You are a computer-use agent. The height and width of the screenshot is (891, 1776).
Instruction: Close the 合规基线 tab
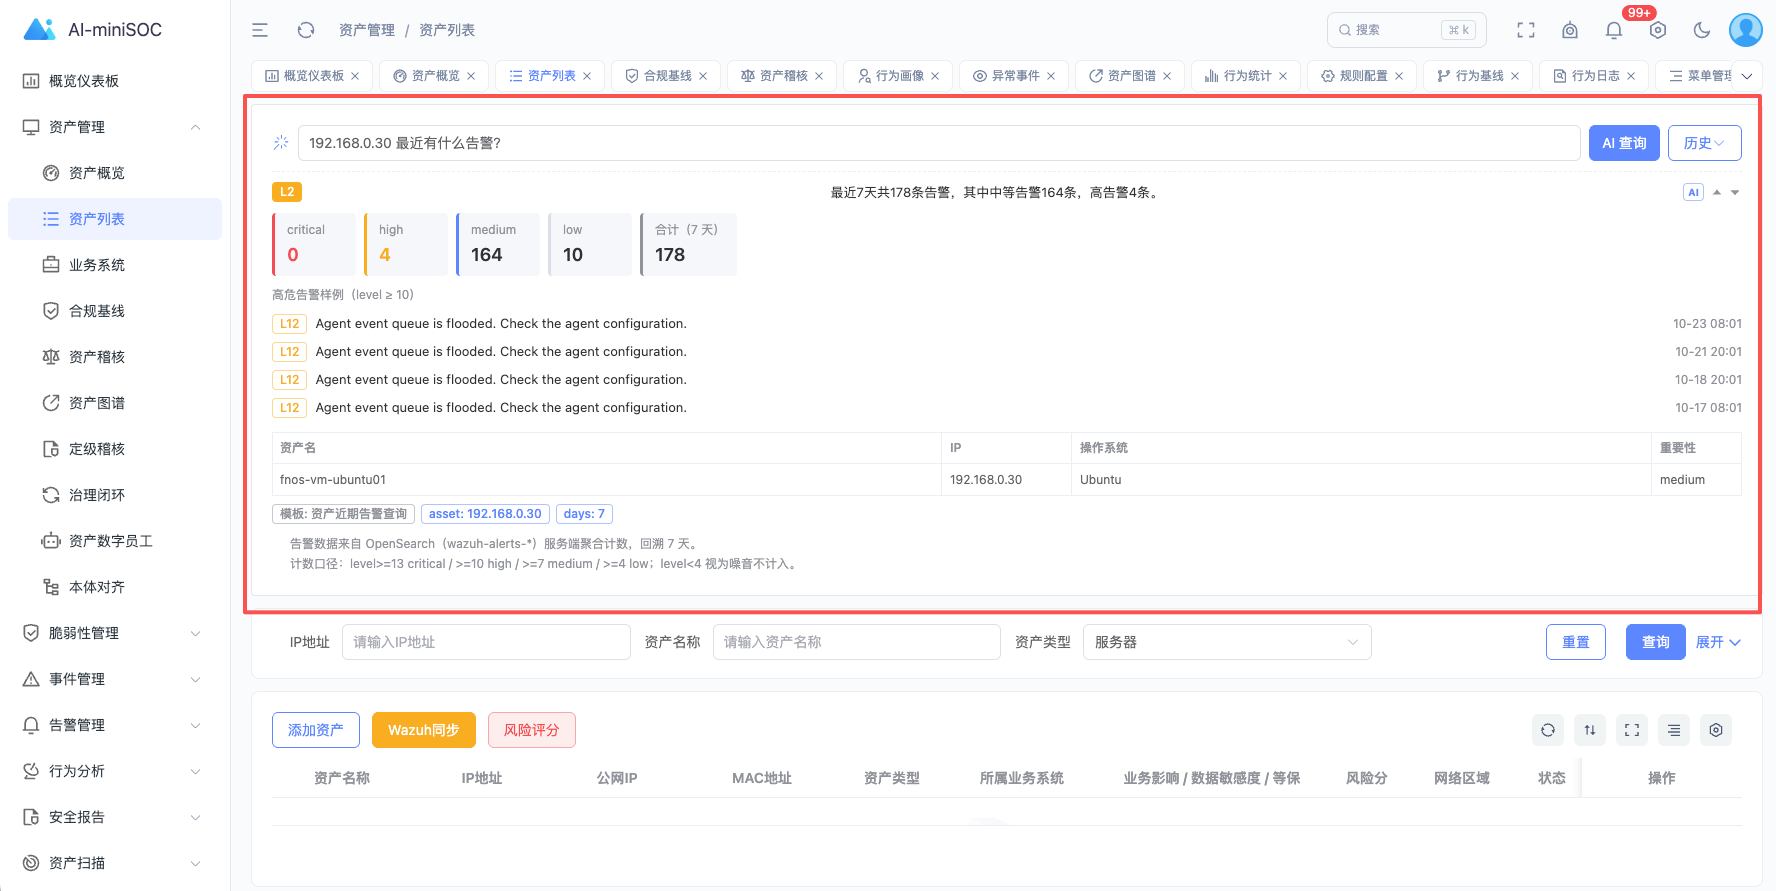point(703,76)
